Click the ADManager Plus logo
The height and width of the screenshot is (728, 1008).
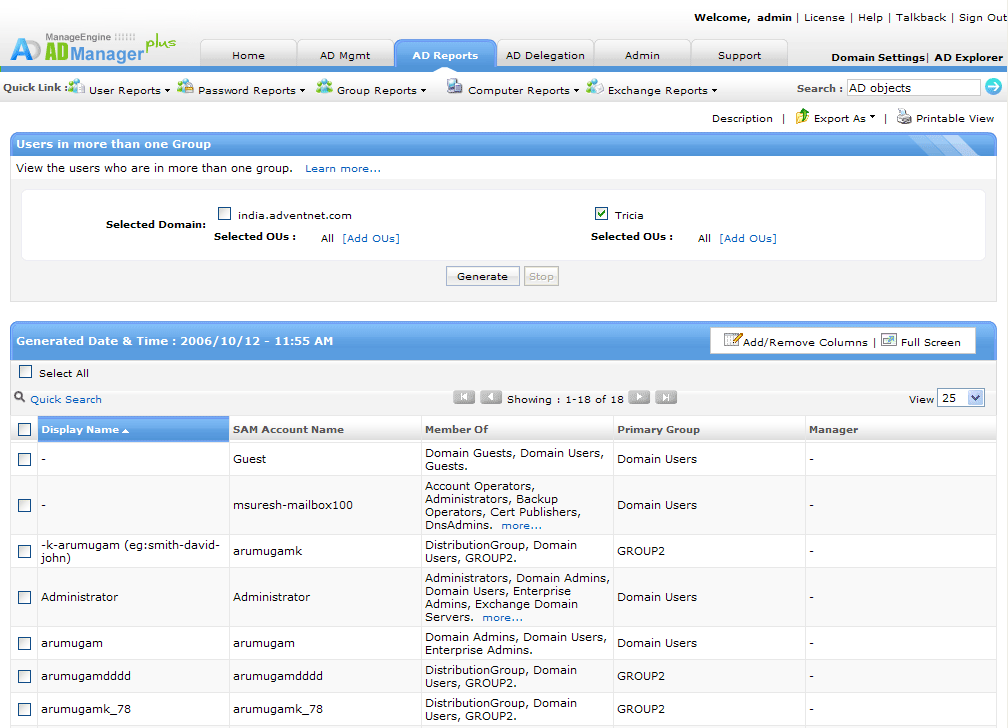coord(93,47)
